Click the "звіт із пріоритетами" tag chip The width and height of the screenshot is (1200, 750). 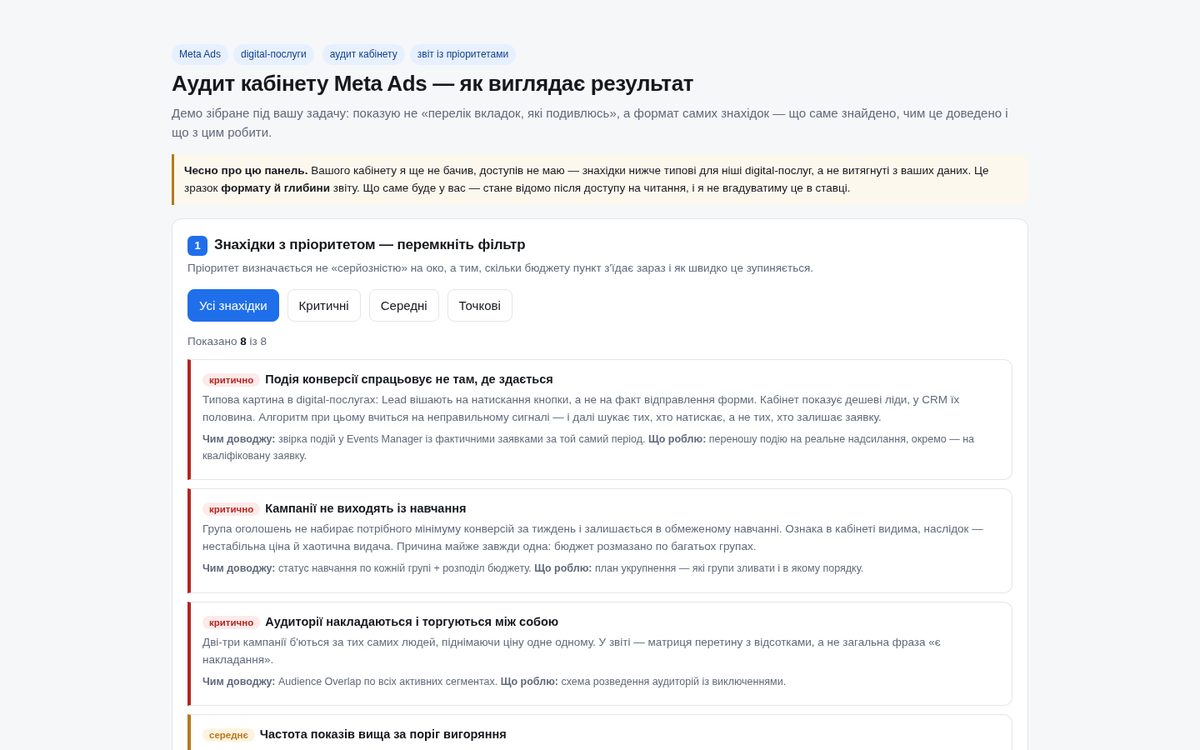pyautogui.click(x=463, y=54)
